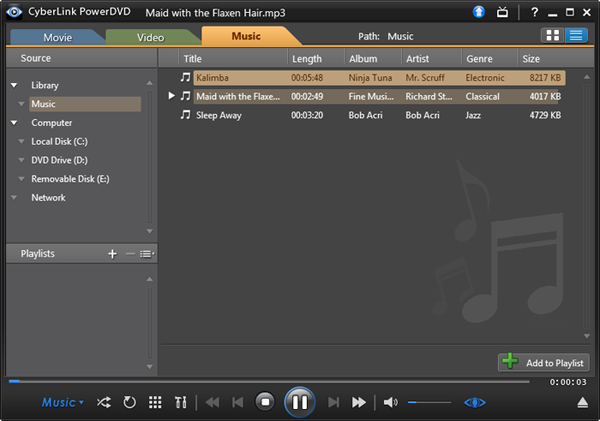Switch to list details view
Viewport: 600px width, 421px height.
576,36
